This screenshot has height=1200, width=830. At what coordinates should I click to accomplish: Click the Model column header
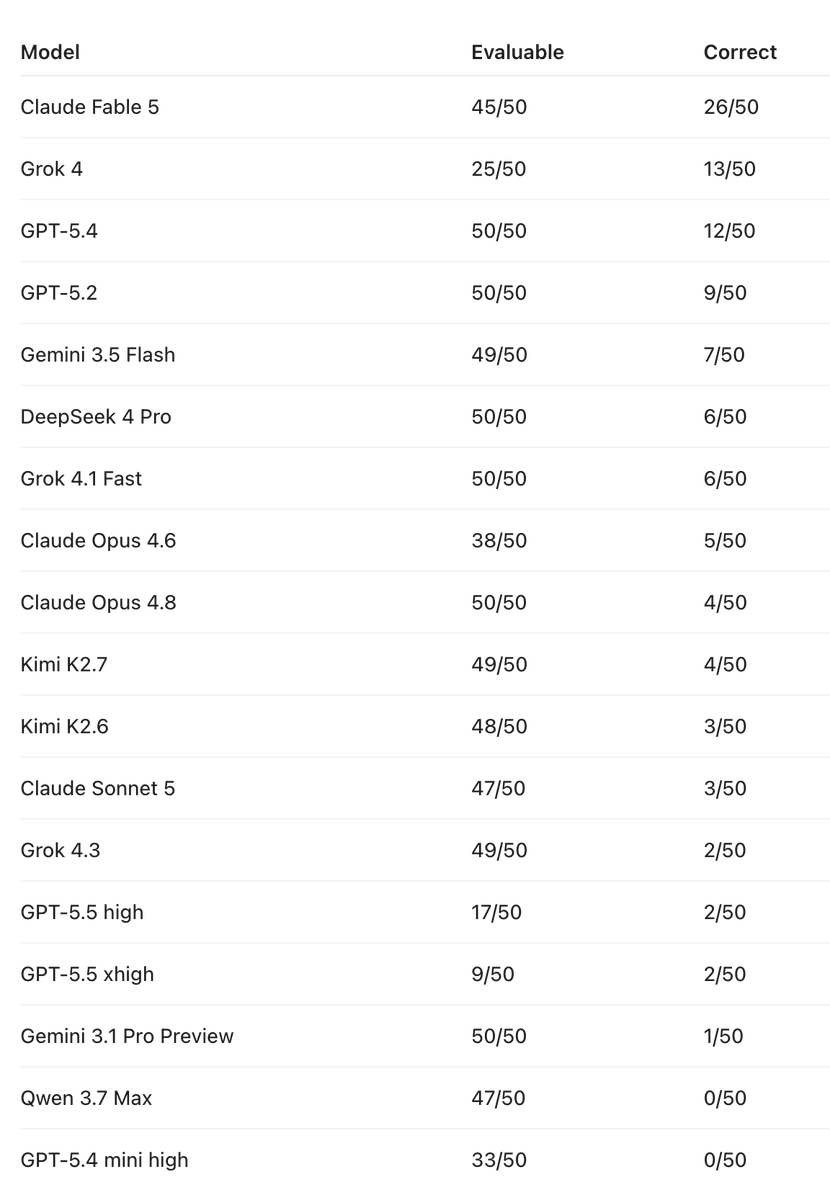[50, 52]
